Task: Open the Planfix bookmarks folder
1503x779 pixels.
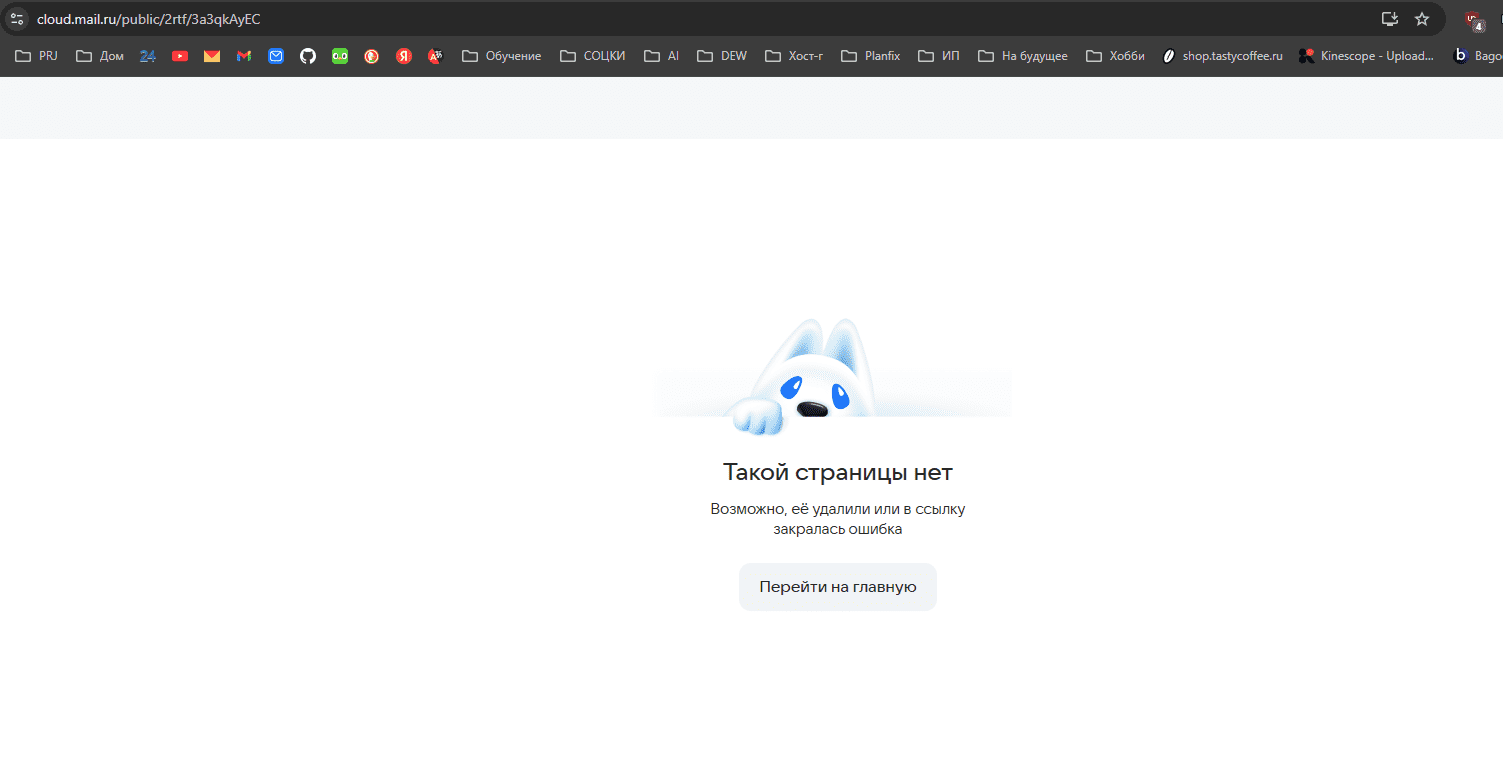Action: [871, 56]
